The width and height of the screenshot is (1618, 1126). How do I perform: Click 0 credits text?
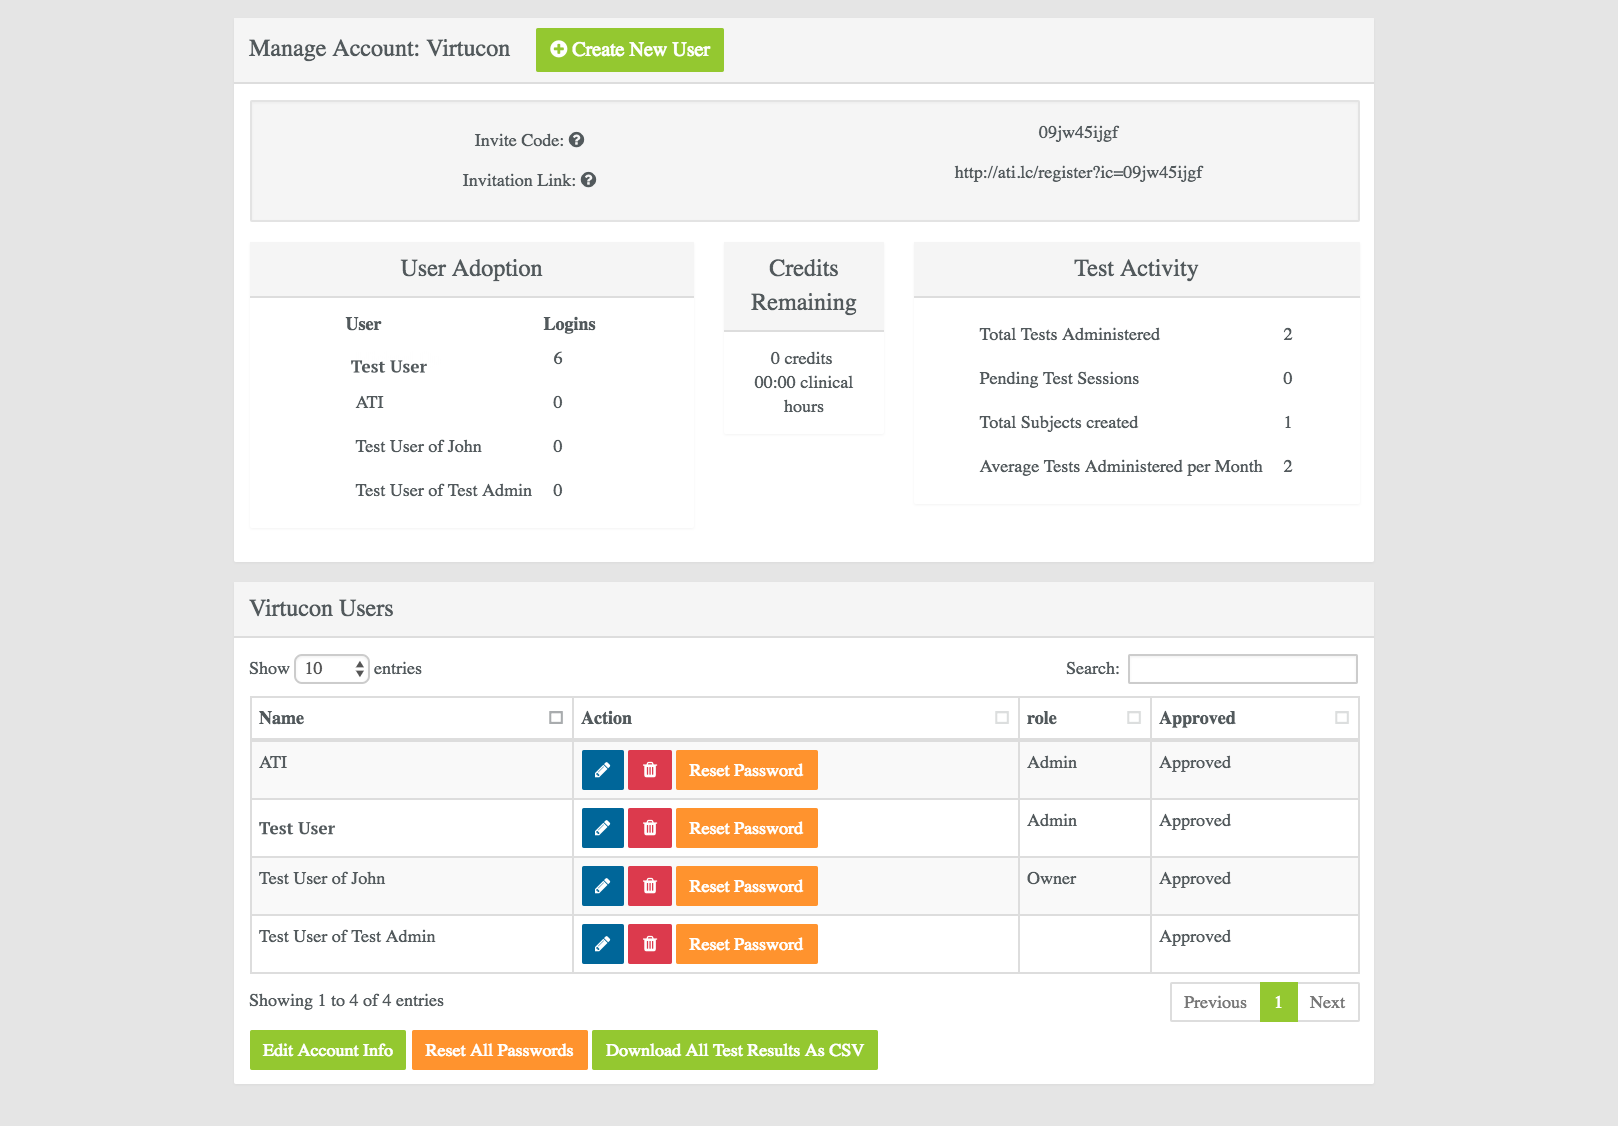(802, 358)
